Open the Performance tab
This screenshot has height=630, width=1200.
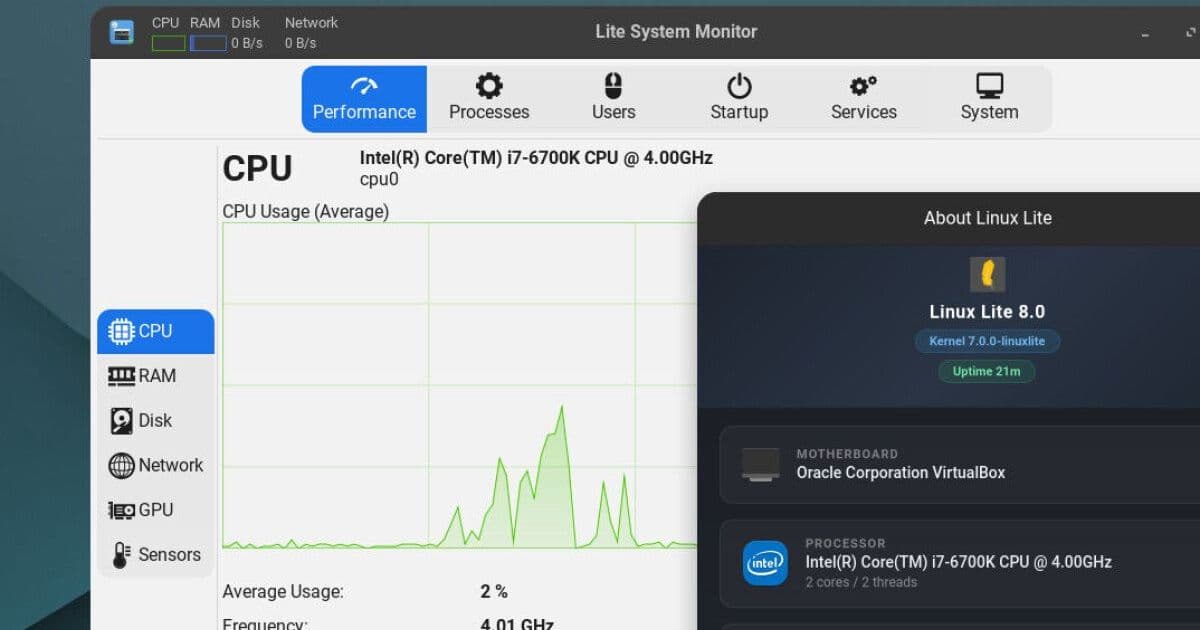(x=364, y=99)
